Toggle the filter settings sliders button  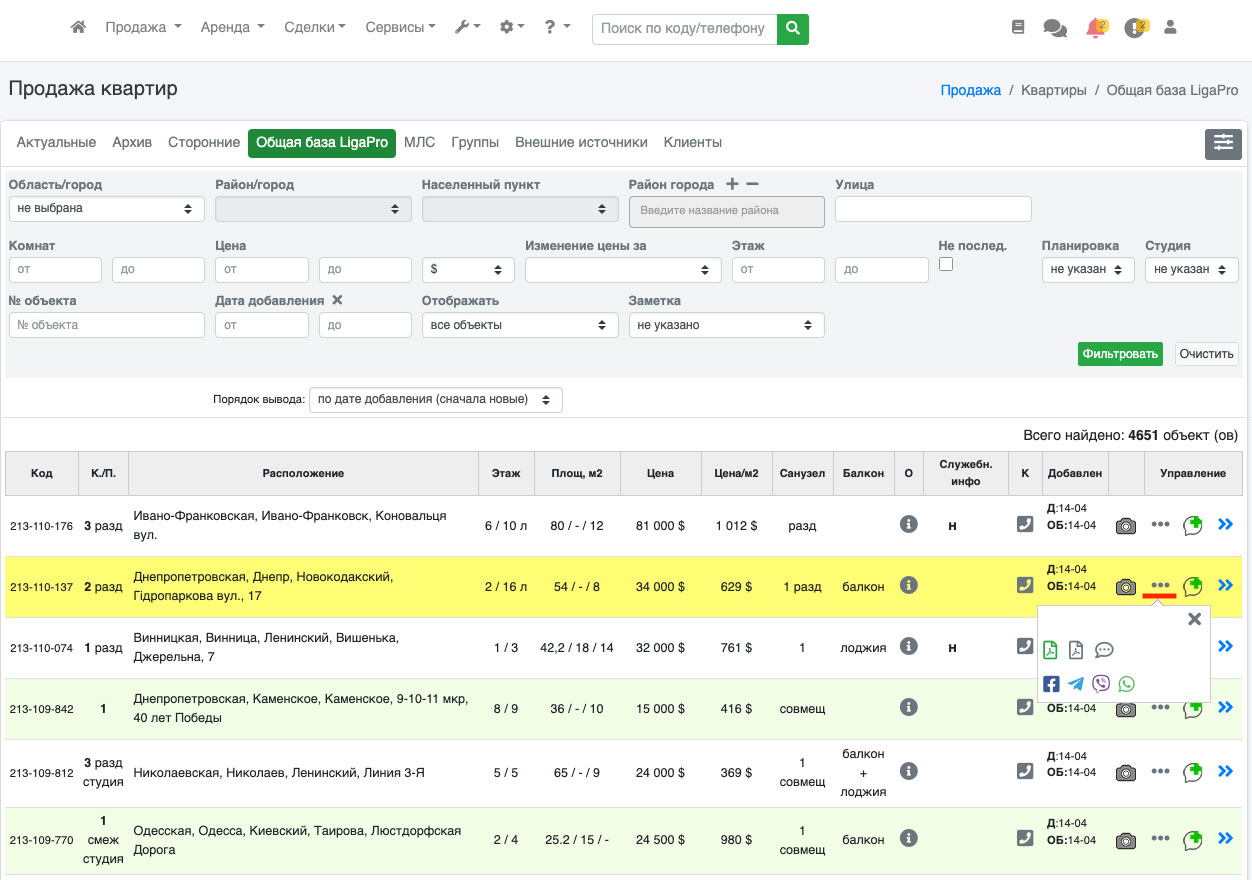[x=1223, y=144]
